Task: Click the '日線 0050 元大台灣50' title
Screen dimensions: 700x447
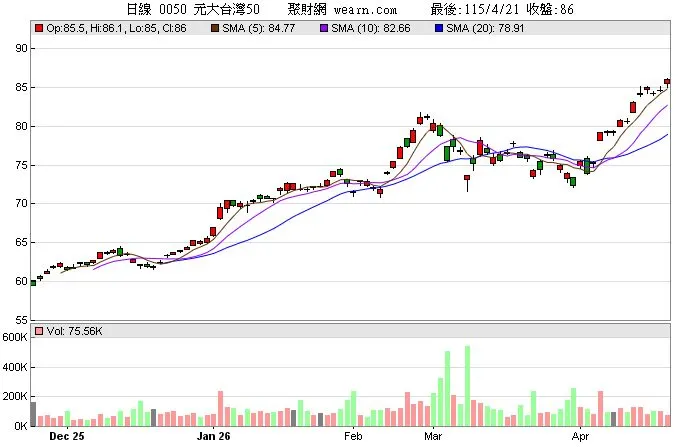Action: point(193,9)
